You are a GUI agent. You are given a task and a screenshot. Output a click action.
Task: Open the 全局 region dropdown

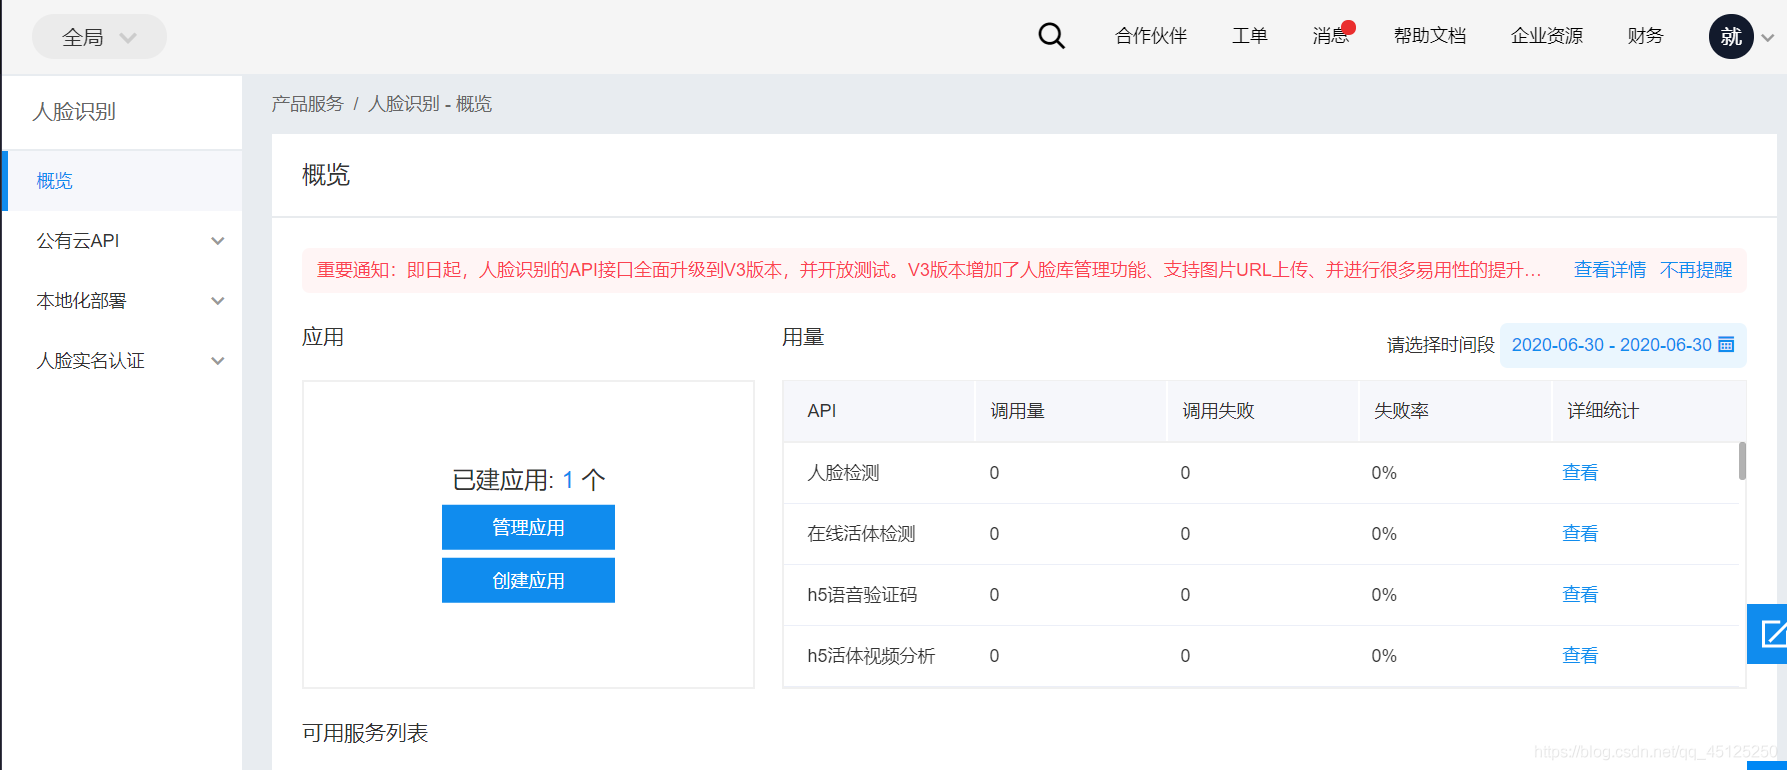pos(99,37)
